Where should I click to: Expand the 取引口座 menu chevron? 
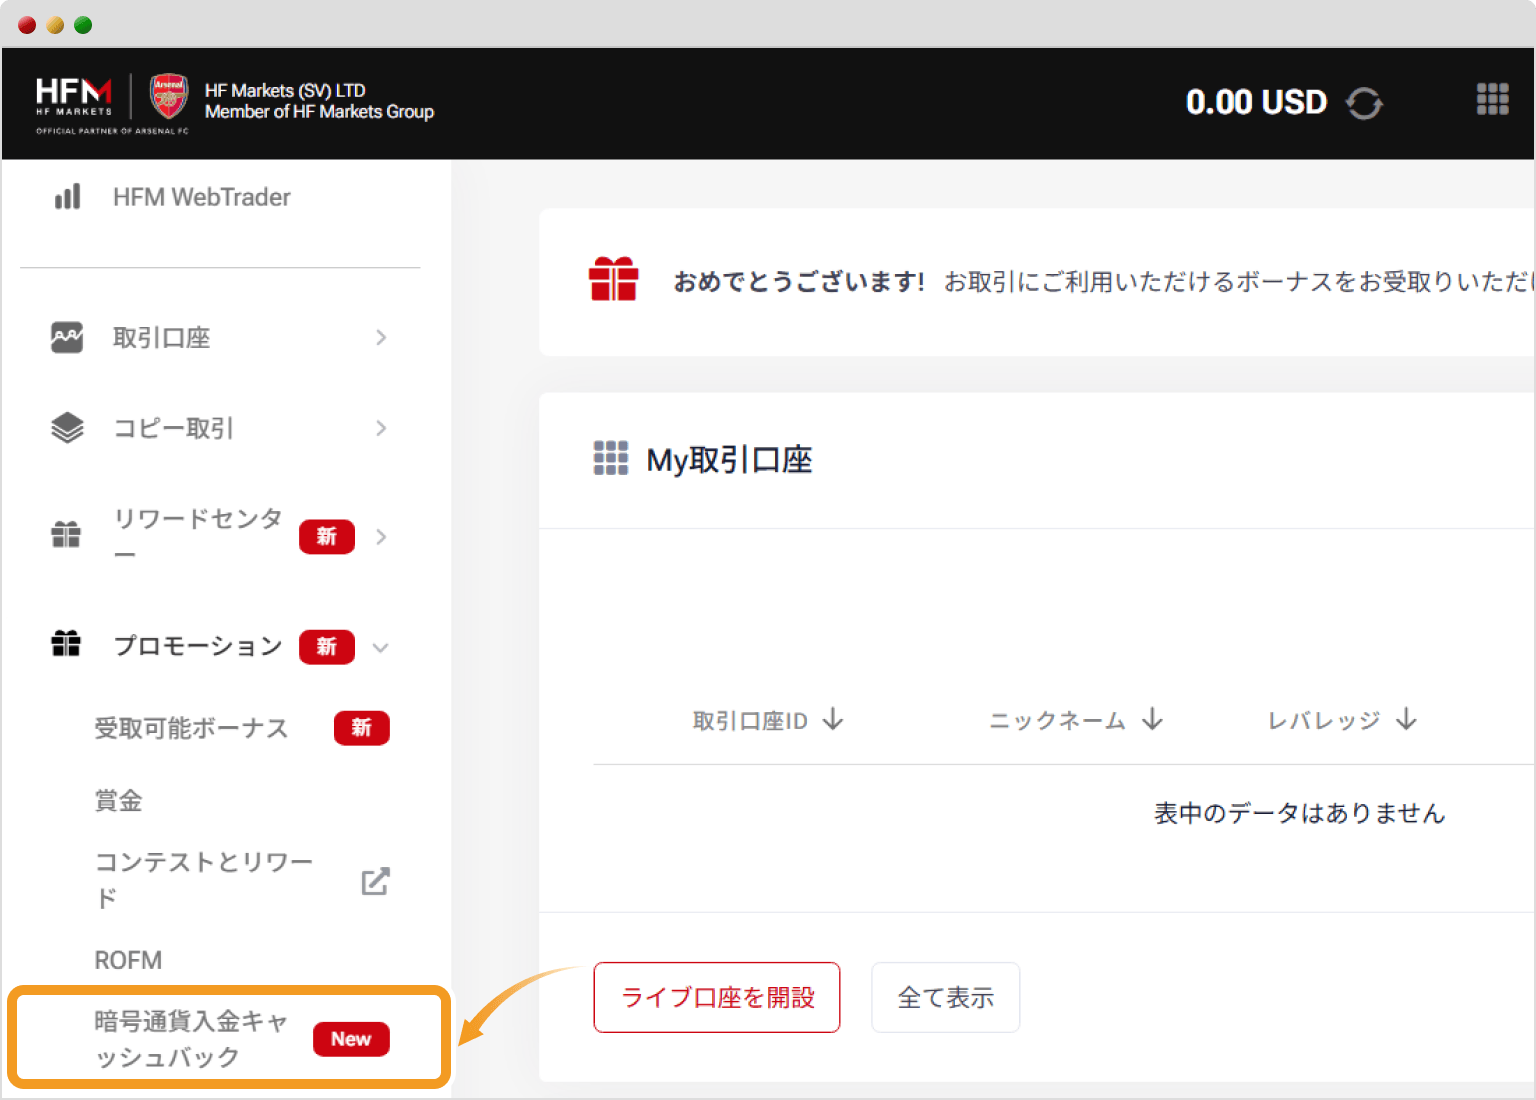(381, 338)
